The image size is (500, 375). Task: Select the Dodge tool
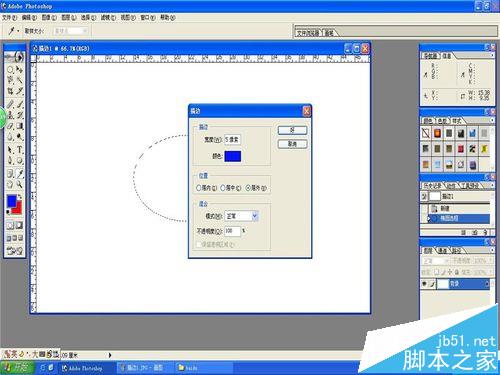click(x=20, y=137)
